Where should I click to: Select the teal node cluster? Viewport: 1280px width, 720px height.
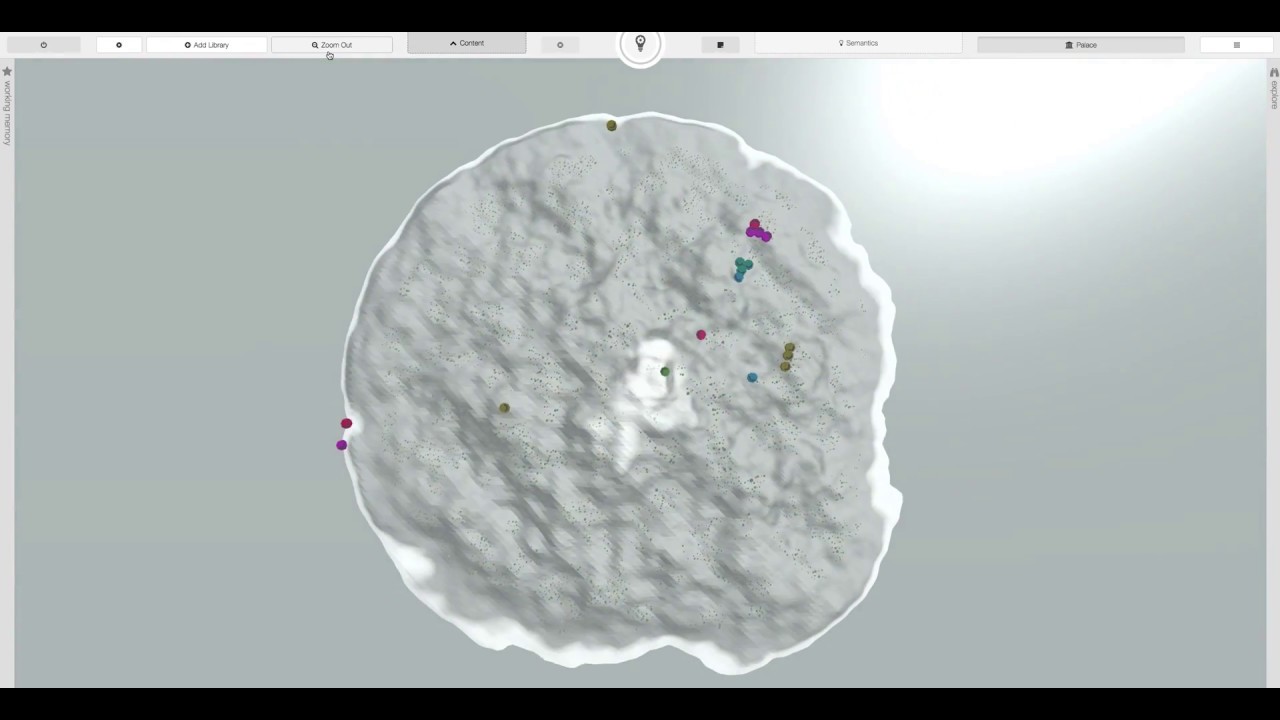pos(742,268)
